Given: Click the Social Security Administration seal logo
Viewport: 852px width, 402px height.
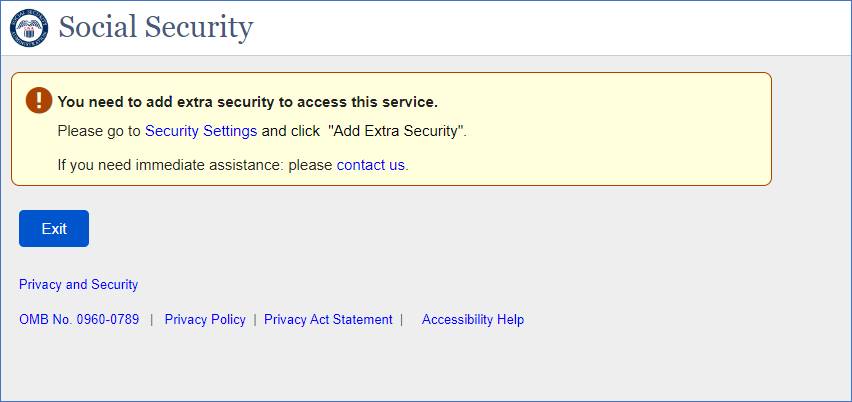Looking at the screenshot, I should [x=29, y=28].
